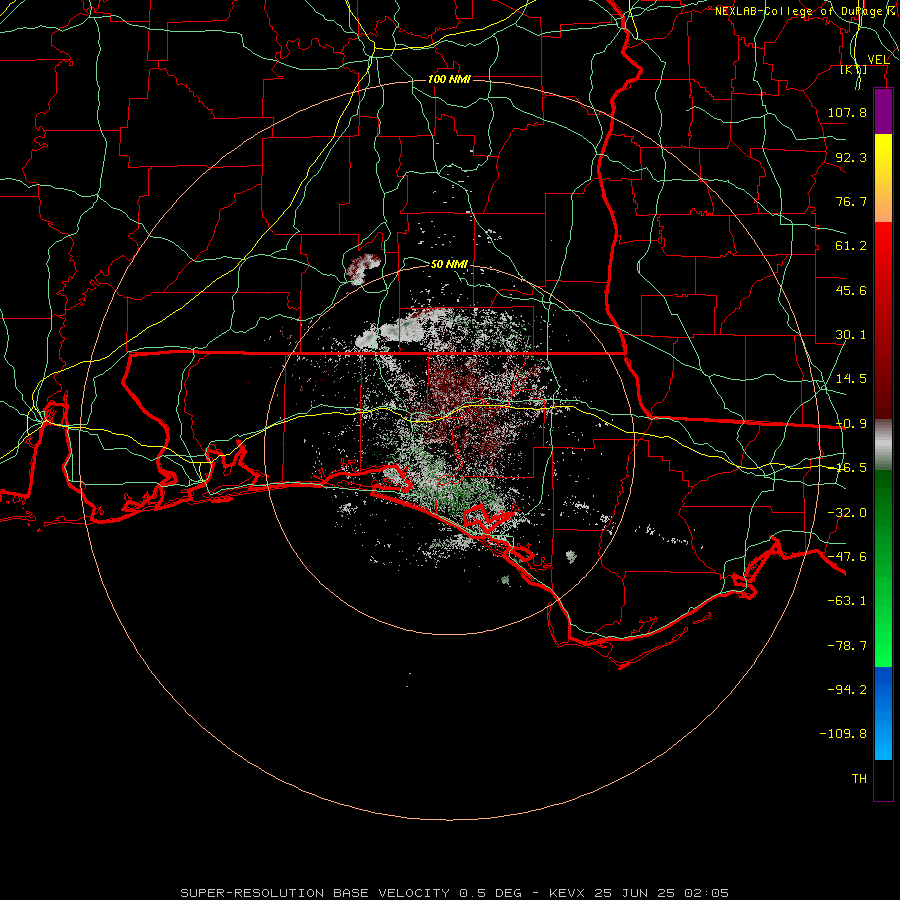Click the blue segment of the color bar

coord(883,713)
